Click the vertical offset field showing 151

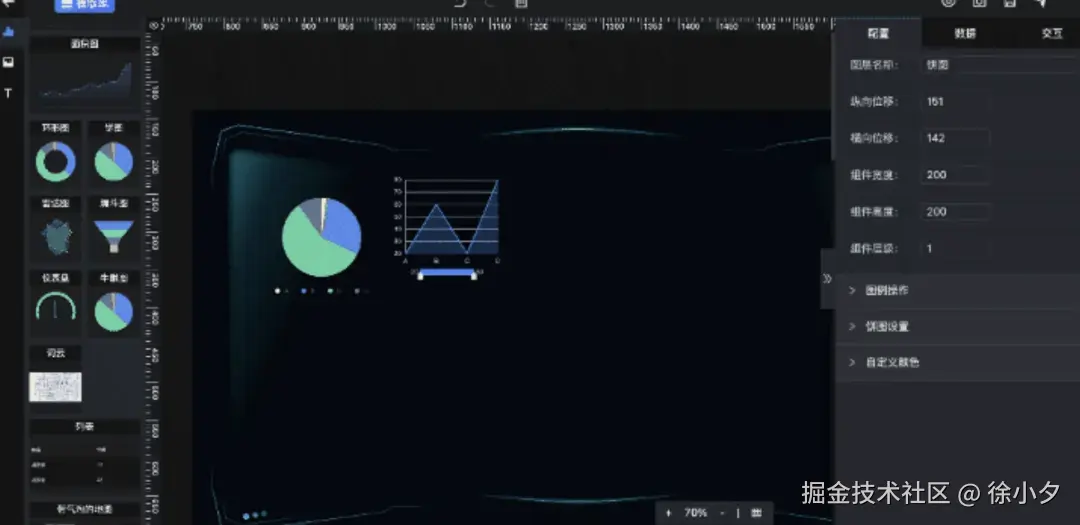point(955,101)
